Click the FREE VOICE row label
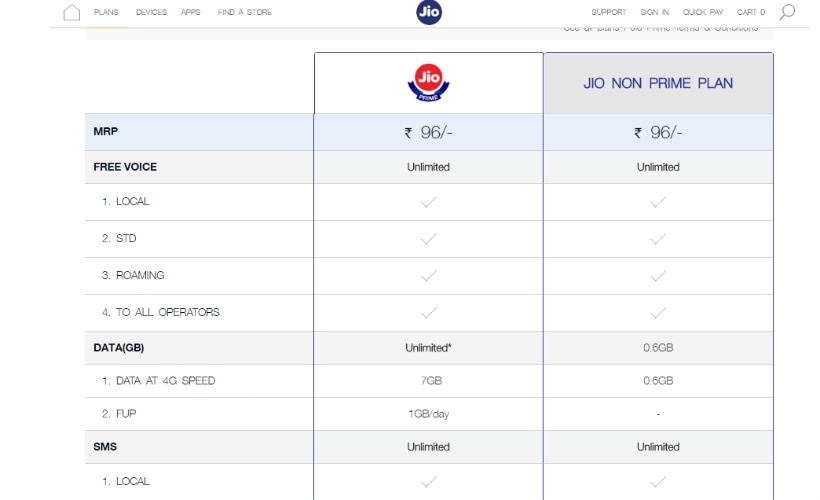This screenshot has width=820, height=500. (x=125, y=167)
